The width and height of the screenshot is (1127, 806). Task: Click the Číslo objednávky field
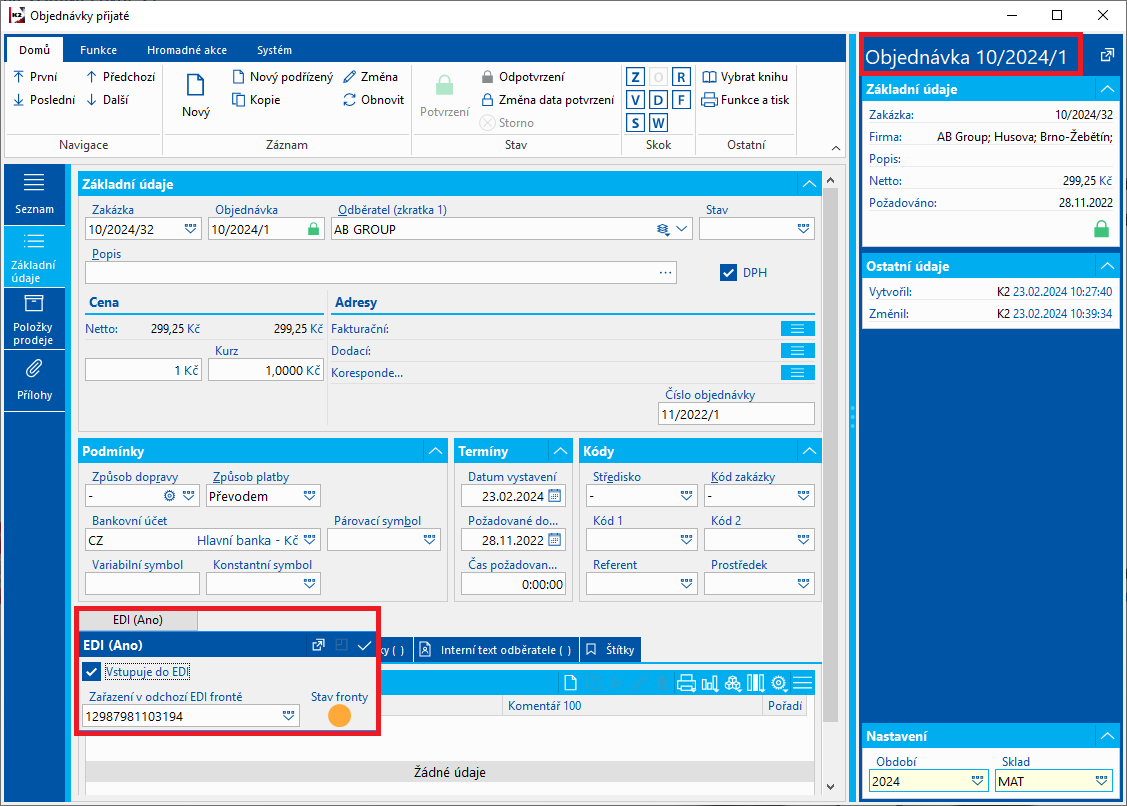point(736,414)
